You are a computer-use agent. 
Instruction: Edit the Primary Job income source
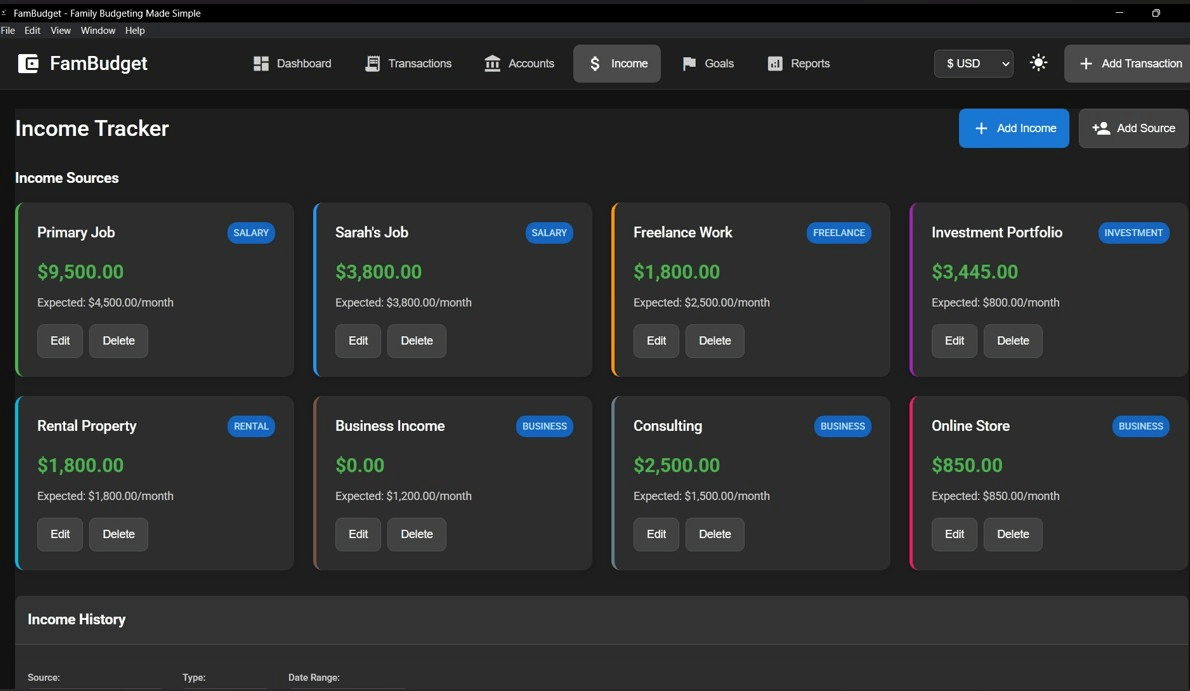tap(59, 340)
